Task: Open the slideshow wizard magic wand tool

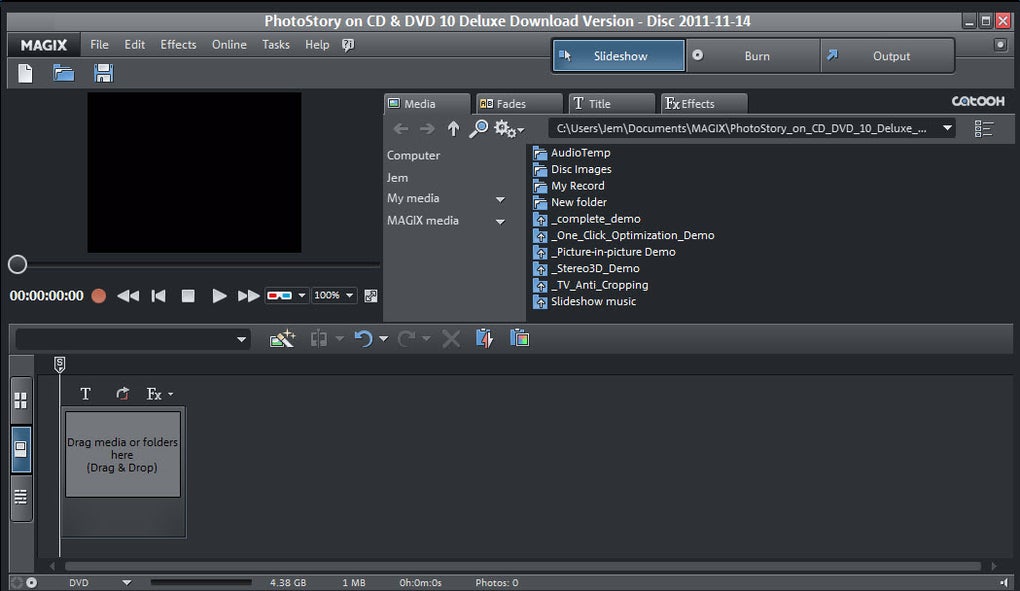Action: (282, 339)
